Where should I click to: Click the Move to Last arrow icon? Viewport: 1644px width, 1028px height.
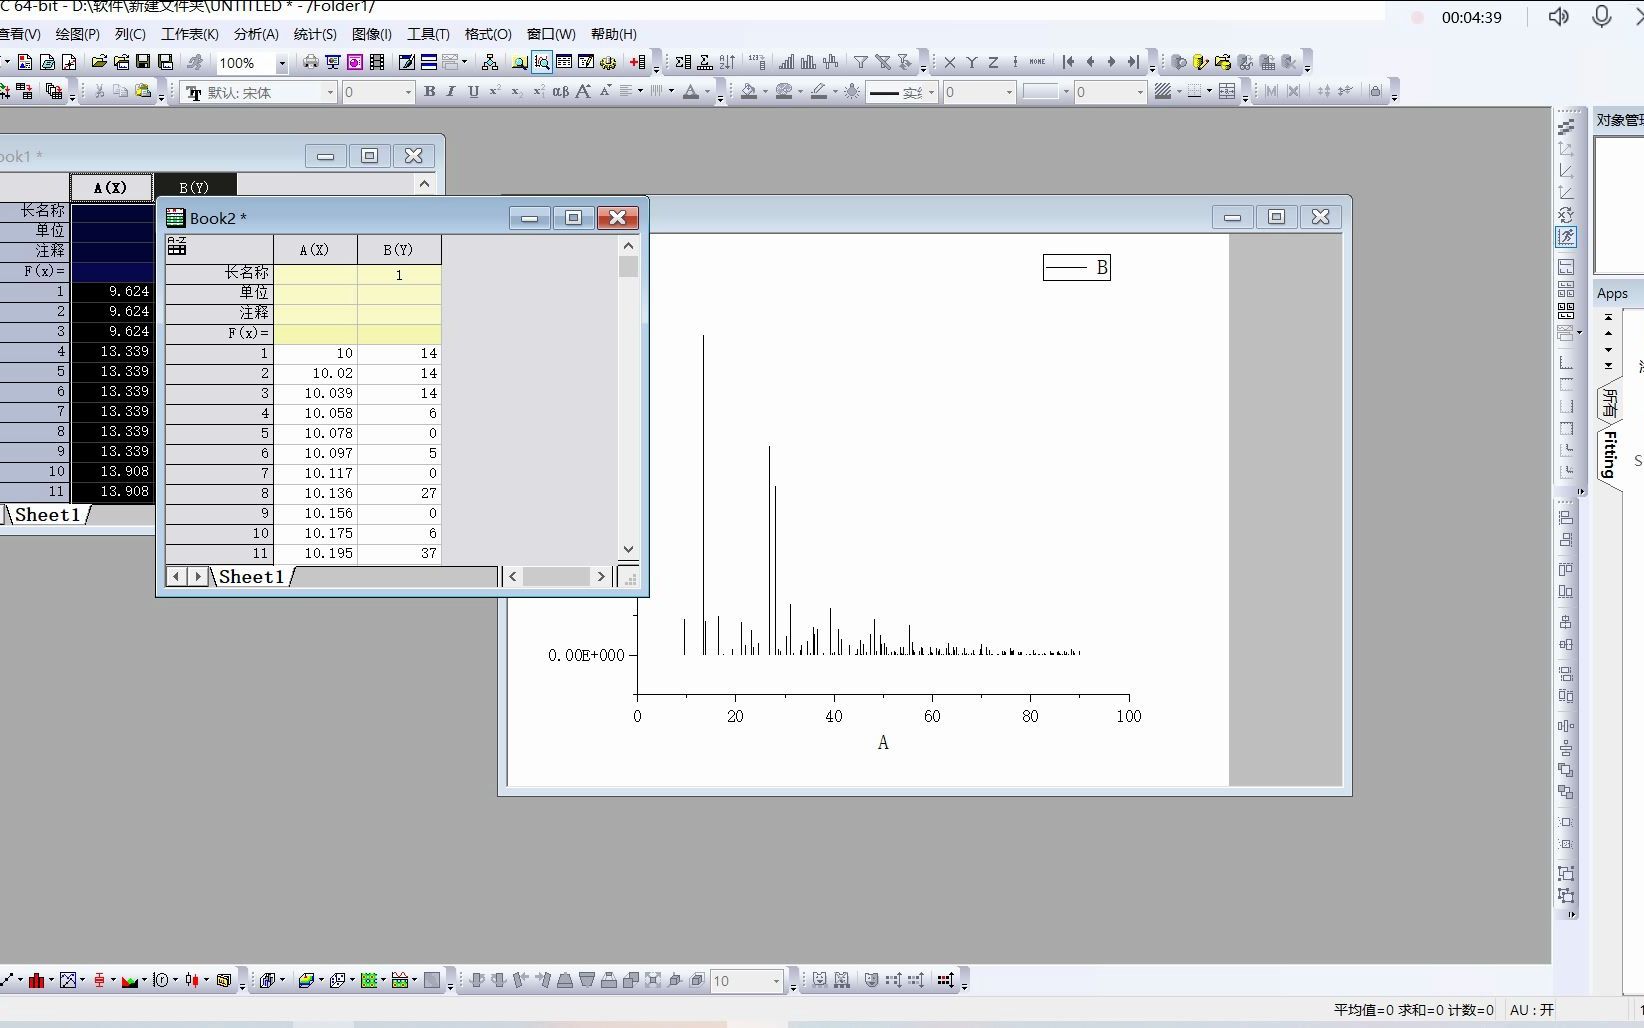pyautogui.click(x=1133, y=62)
